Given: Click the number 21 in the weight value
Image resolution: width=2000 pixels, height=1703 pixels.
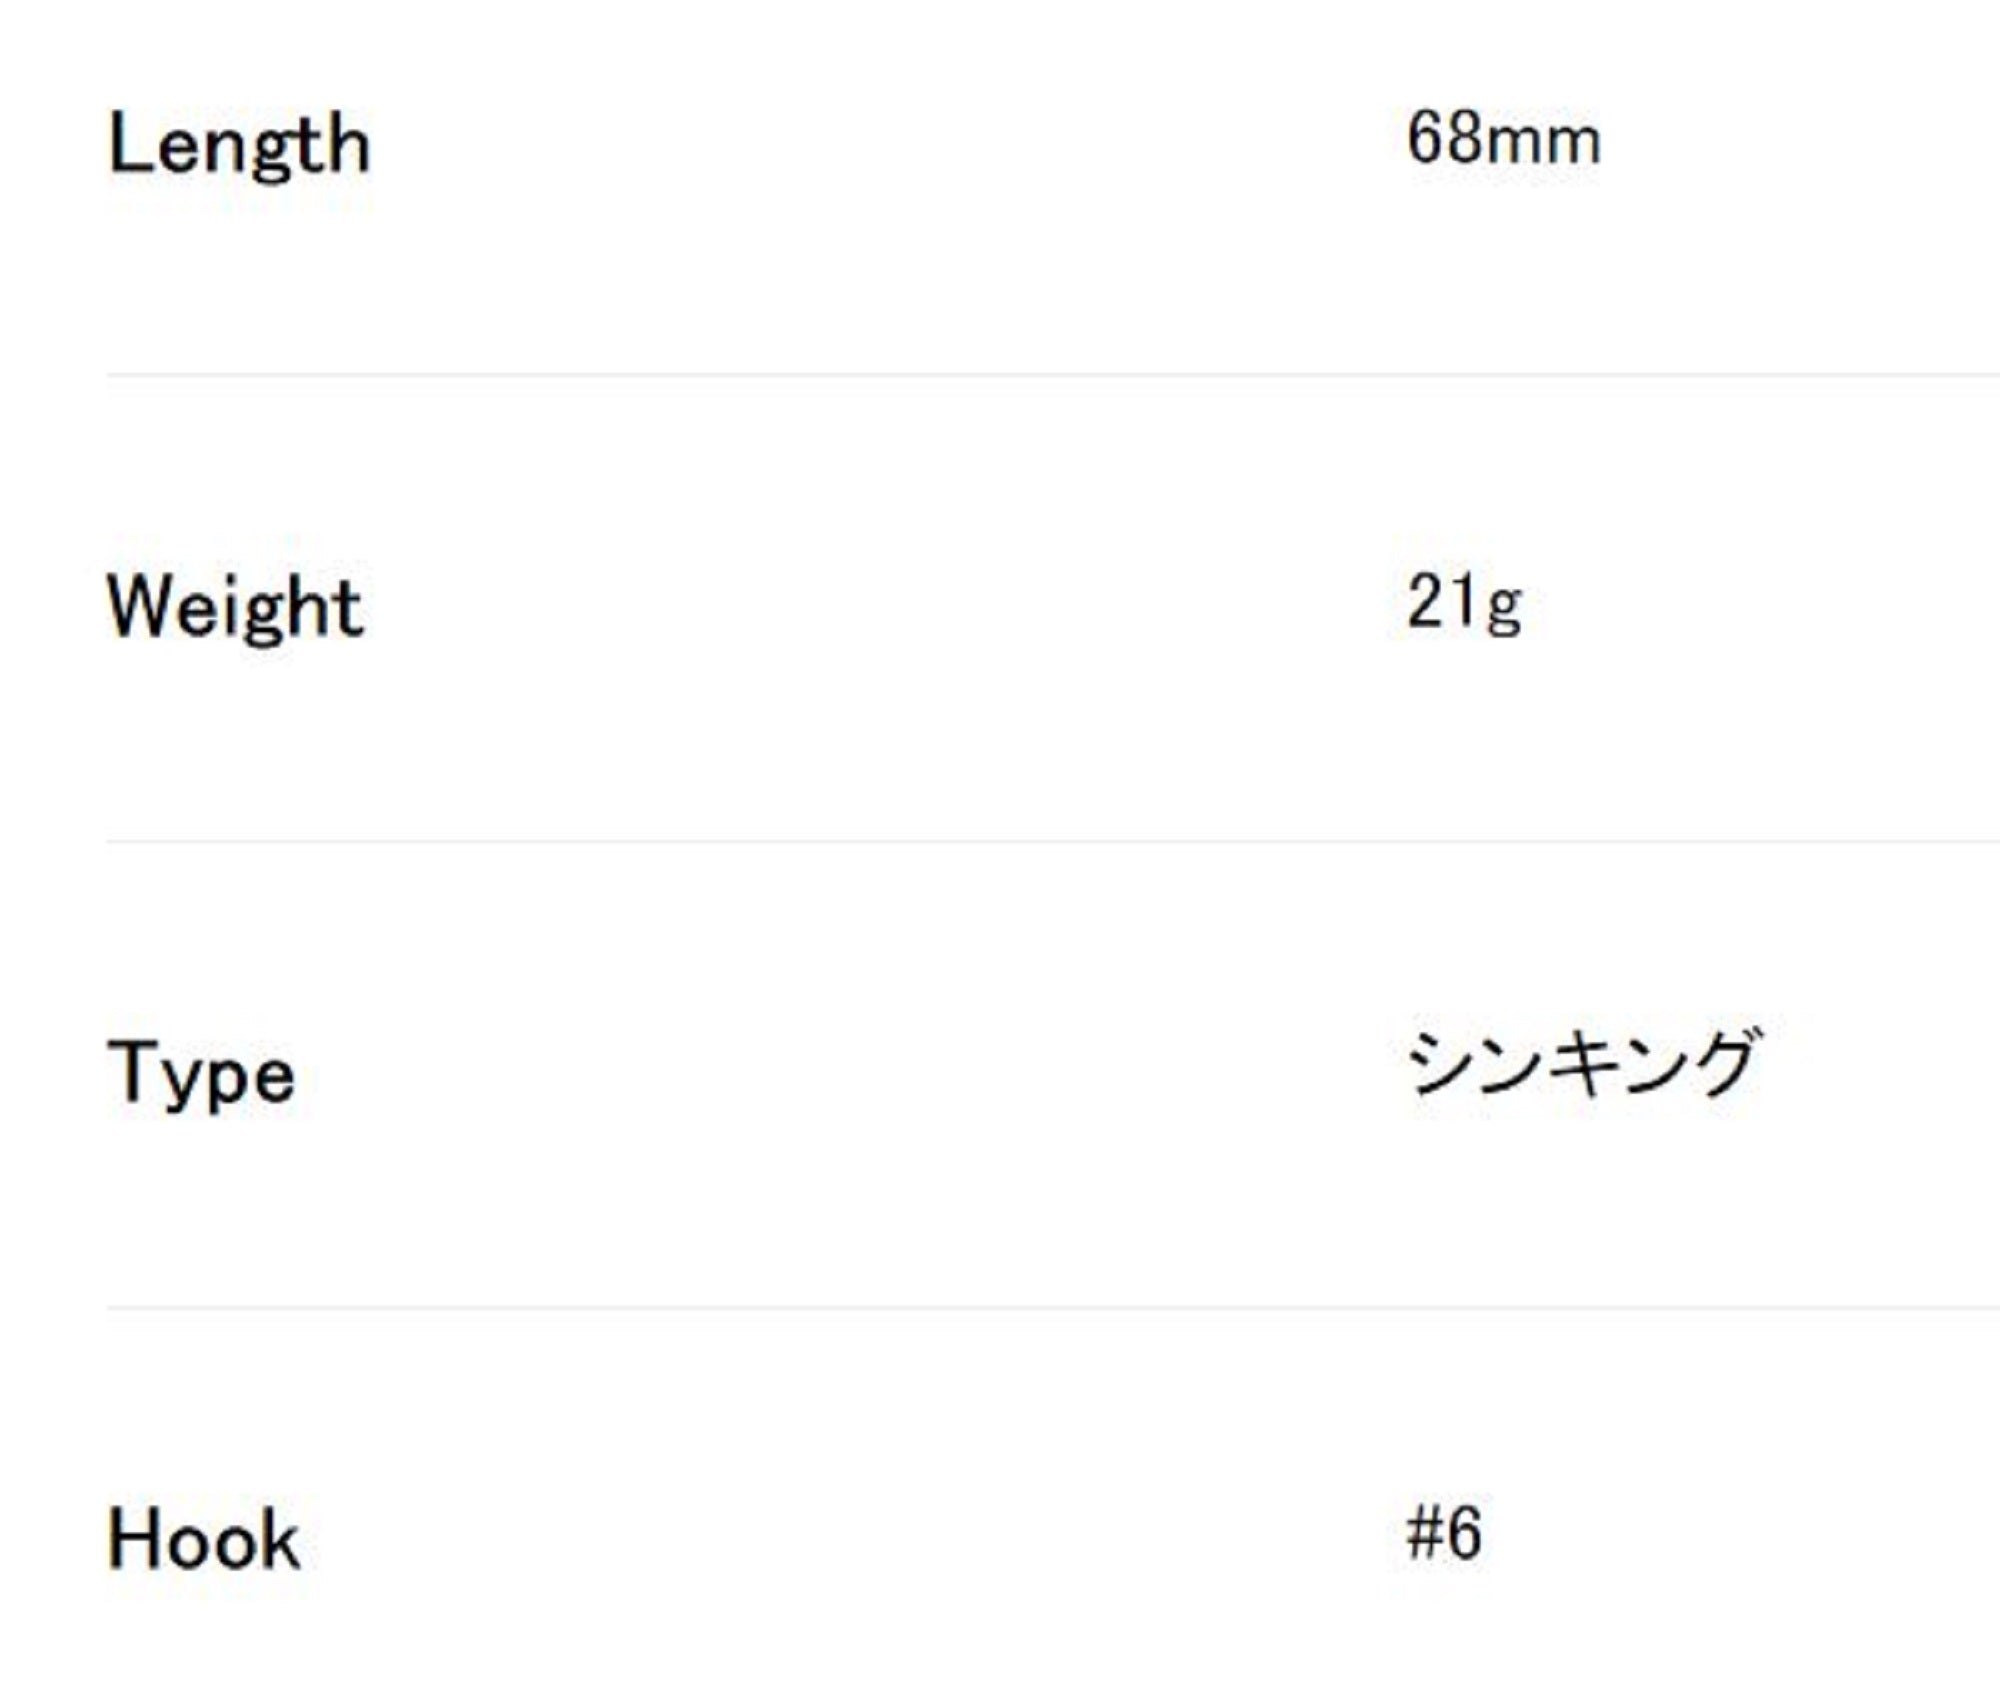Looking at the screenshot, I should pyautogui.click(x=1440, y=604).
